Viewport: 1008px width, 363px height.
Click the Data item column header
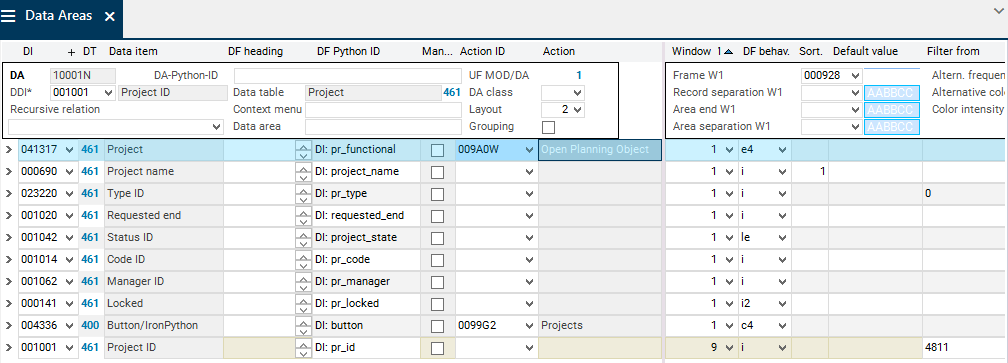click(x=133, y=51)
